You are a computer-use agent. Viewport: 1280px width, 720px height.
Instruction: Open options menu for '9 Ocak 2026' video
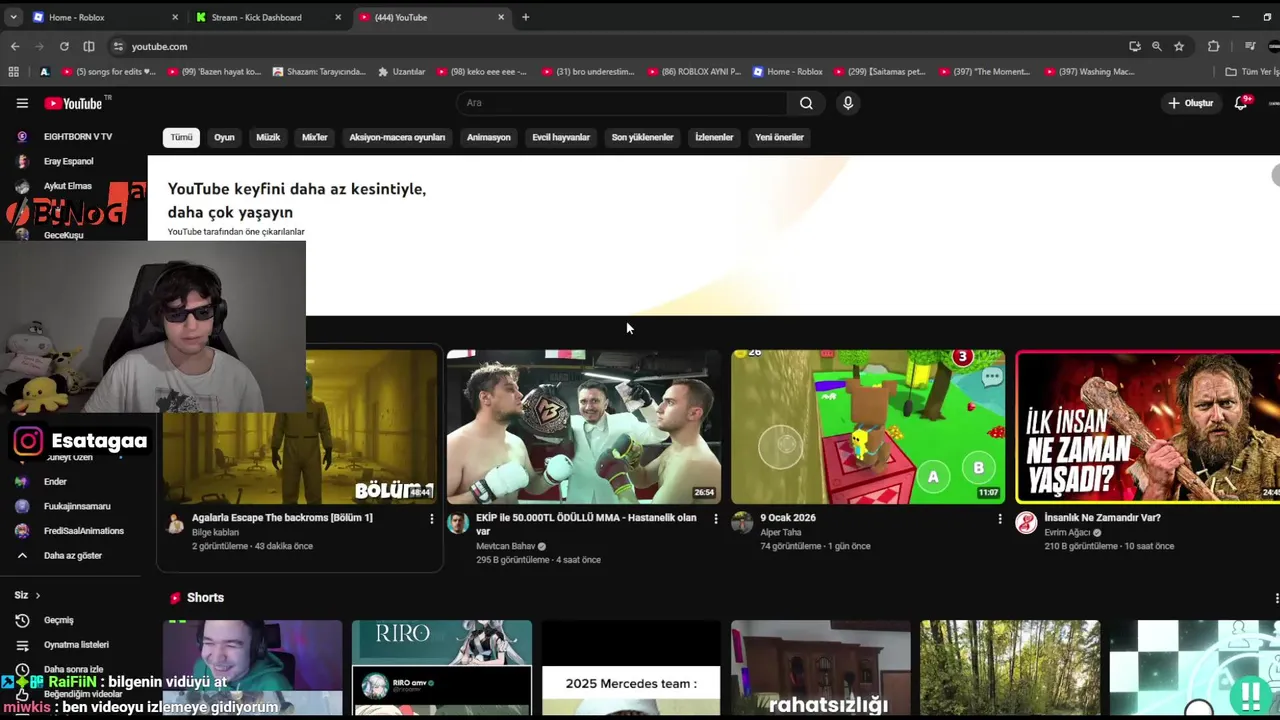tap(999, 519)
